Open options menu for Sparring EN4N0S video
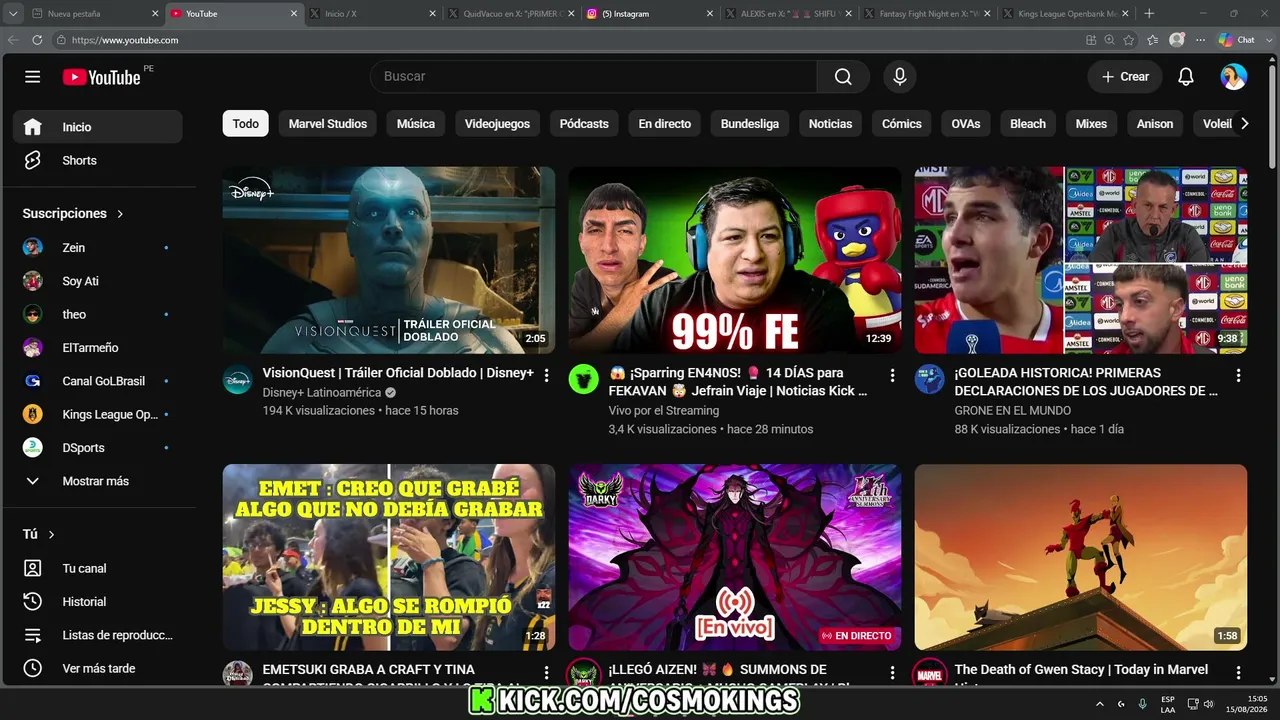The height and width of the screenshot is (720, 1280). click(892, 376)
